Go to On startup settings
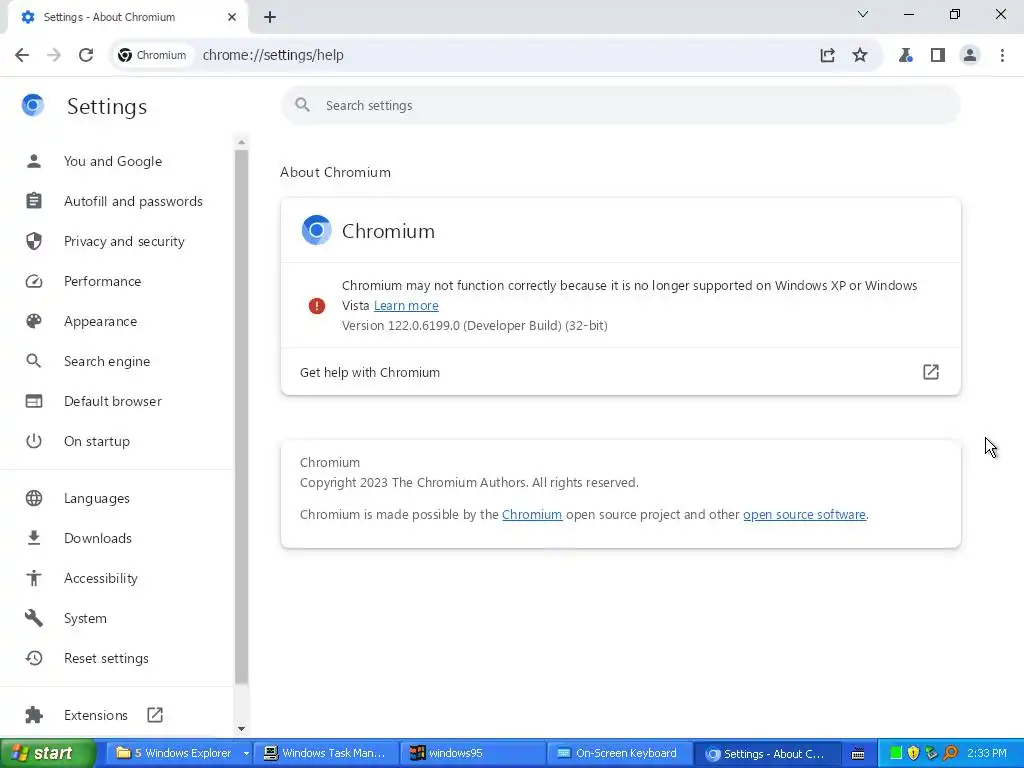1024x768 pixels. tap(97, 441)
